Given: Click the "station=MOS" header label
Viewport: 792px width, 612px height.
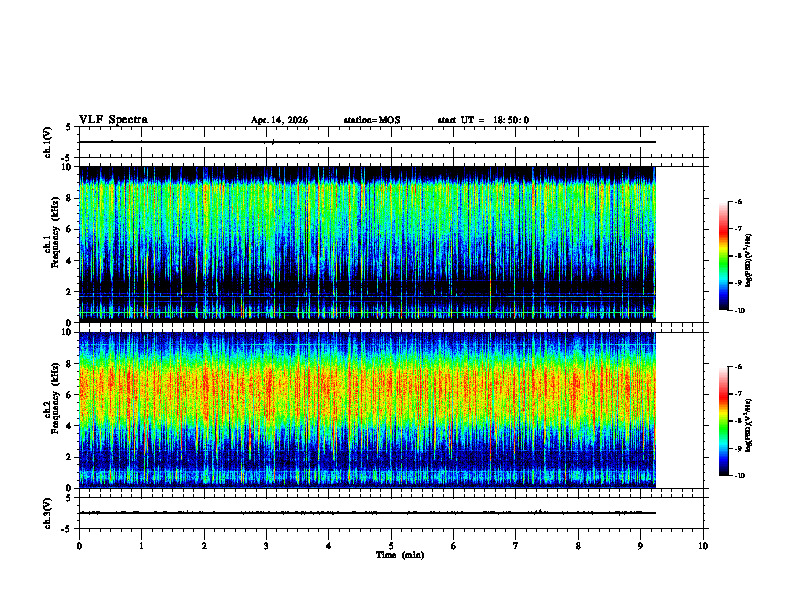Looking at the screenshot, I should coord(372,120).
